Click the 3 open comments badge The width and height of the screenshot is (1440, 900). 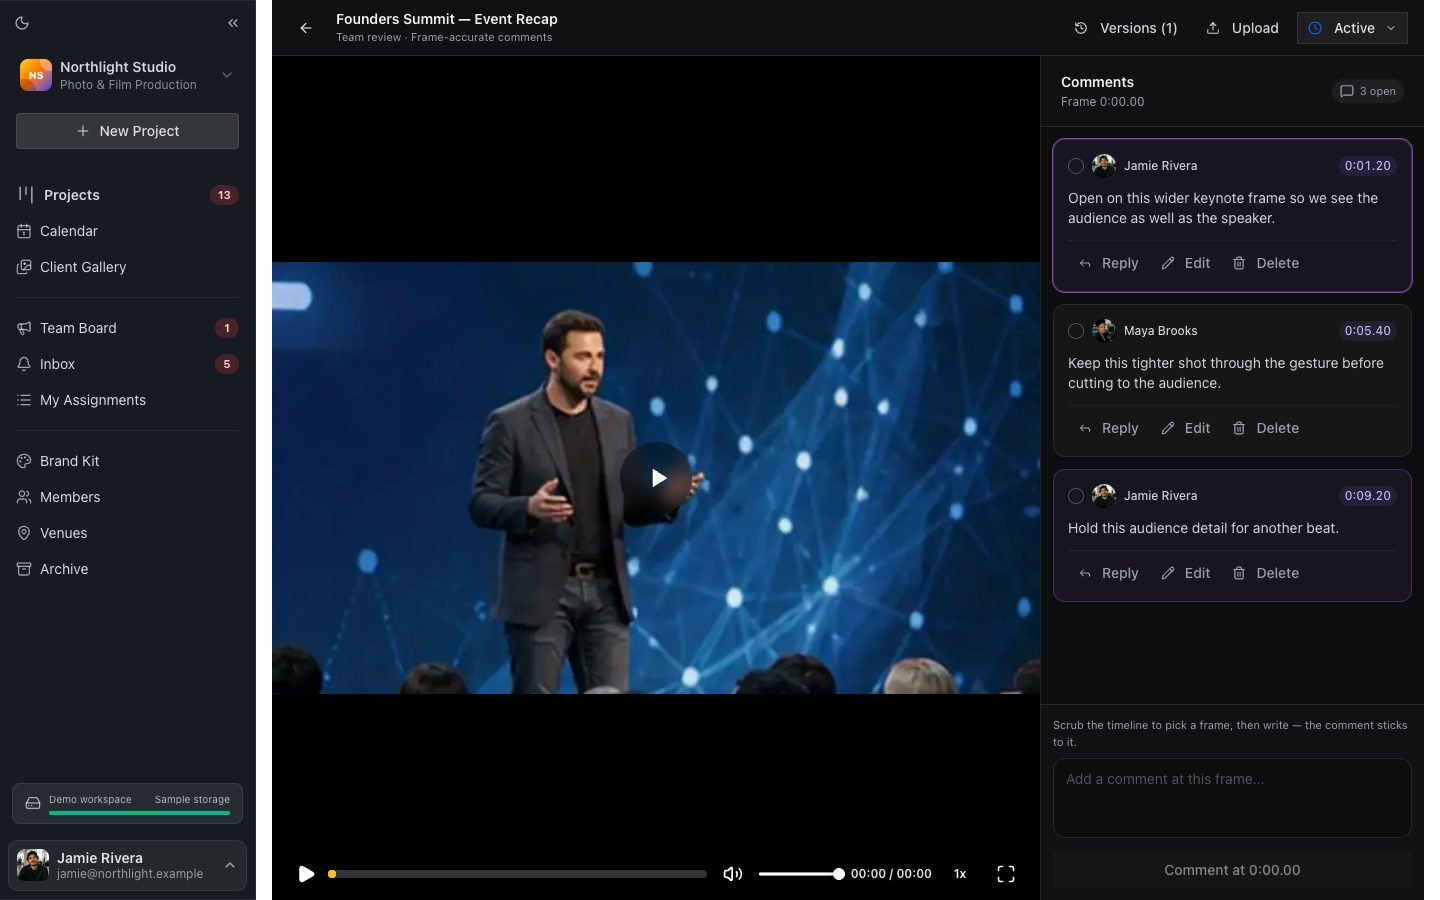pyautogui.click(x=1368, y=91)
